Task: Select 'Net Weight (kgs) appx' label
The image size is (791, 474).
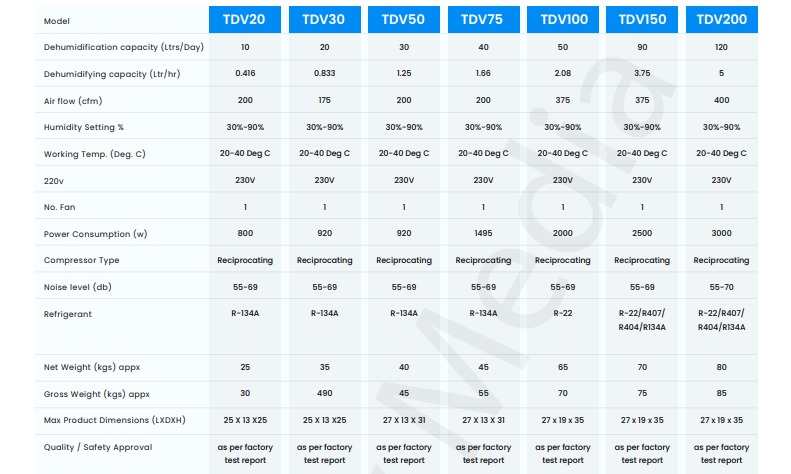Action: [92, 368]
